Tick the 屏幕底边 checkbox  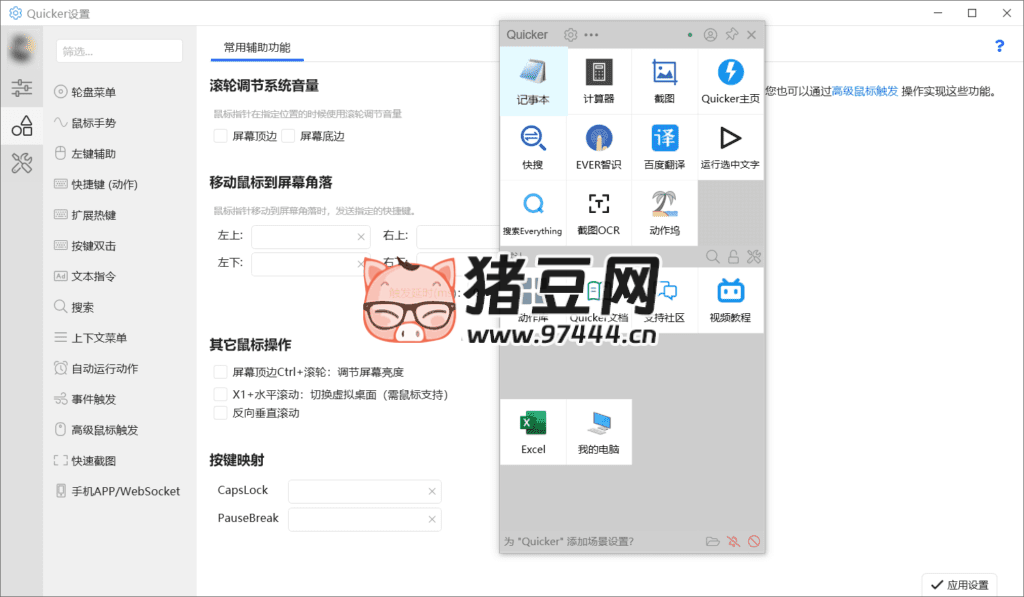pos(289,136)
